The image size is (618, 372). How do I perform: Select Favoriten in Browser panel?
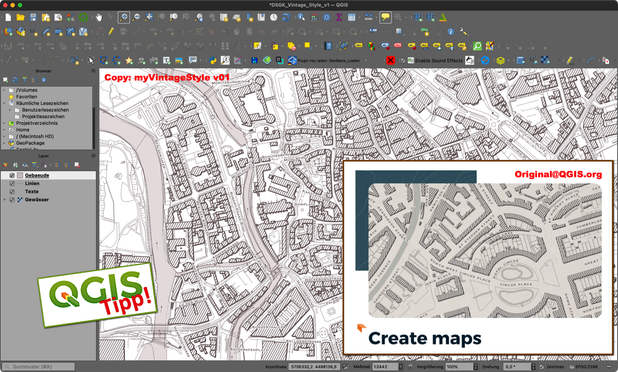[x=26, y=97]
